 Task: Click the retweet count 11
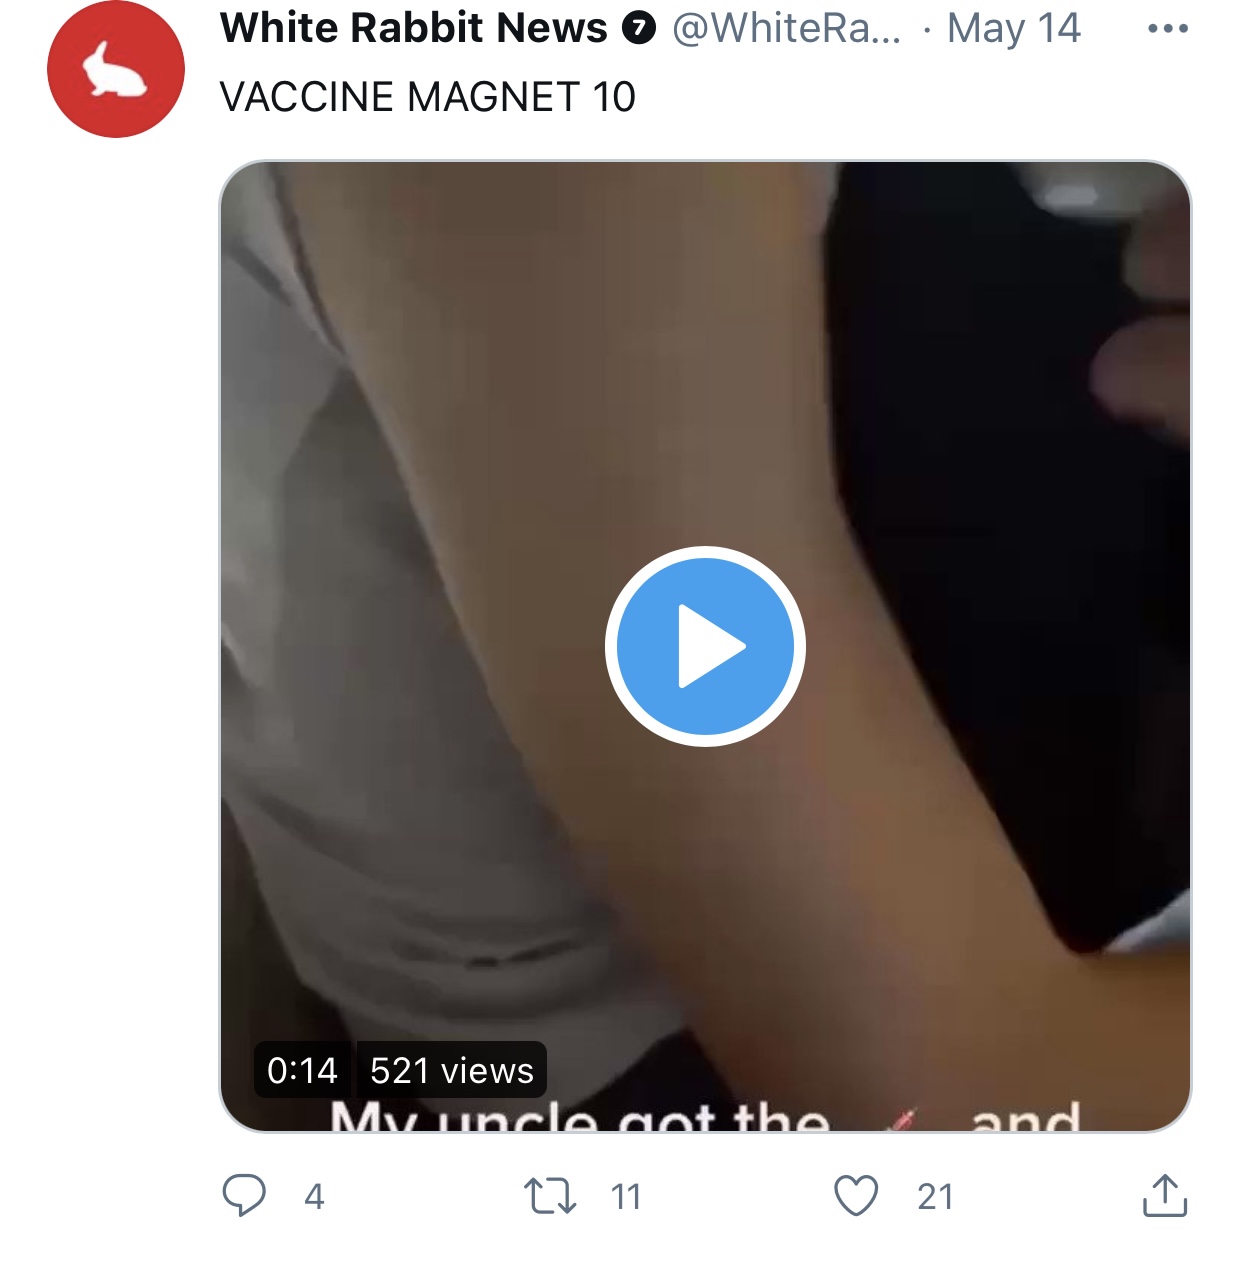(x=626, y=1197)
